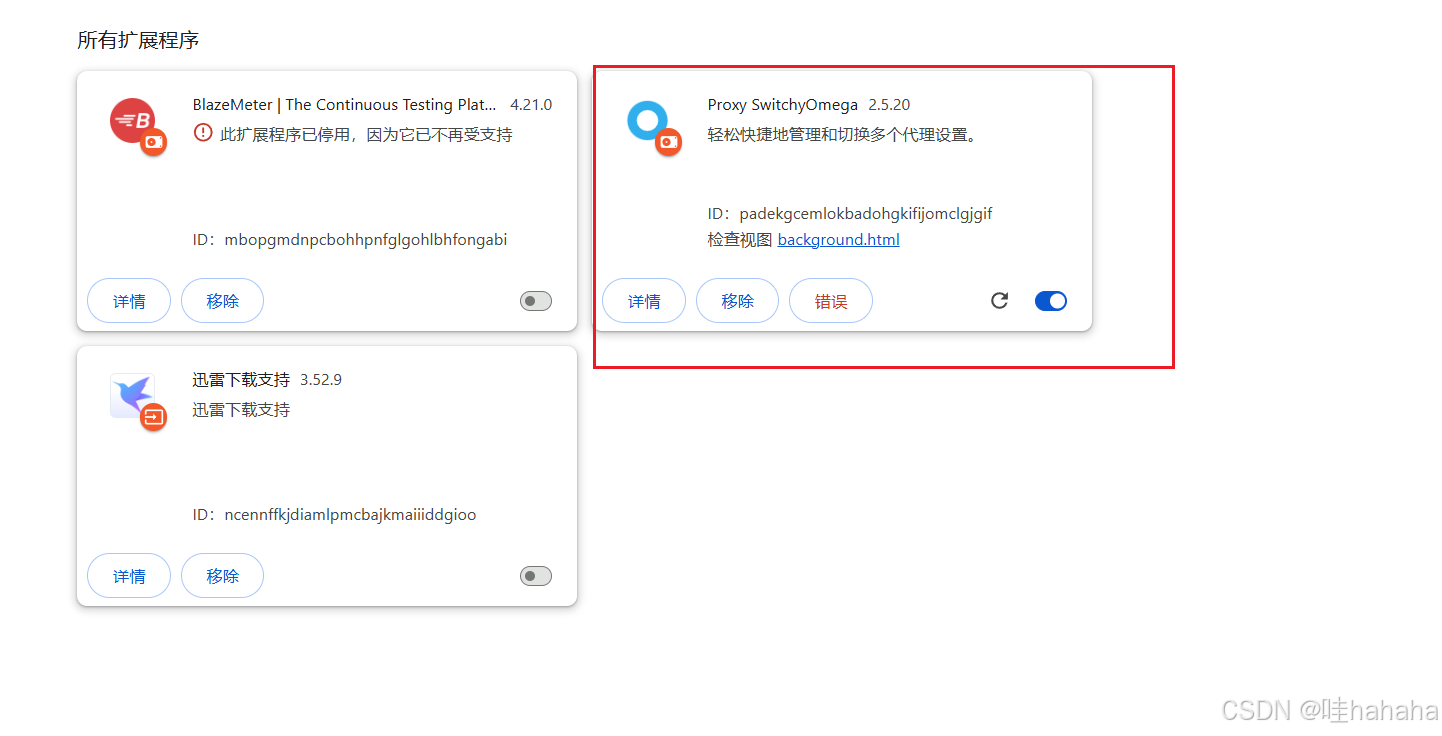Click 移除 on the 迅雷下载支持 card
The width and height of the screenshot is (1442, 736).
tap(223, 576)
